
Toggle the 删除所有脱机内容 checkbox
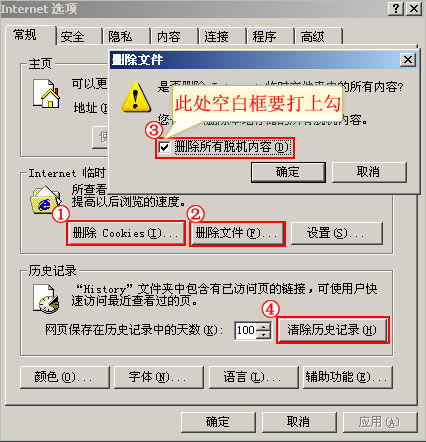tap(165, 147)
